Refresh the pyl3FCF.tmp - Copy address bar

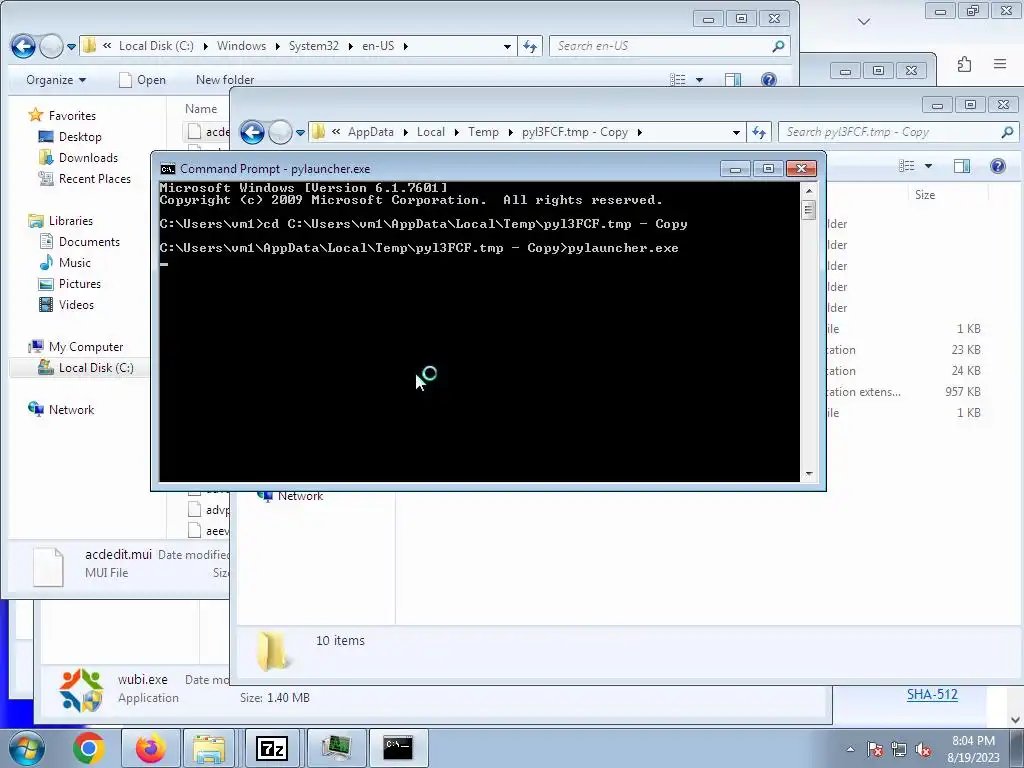(x=759, y=133)
